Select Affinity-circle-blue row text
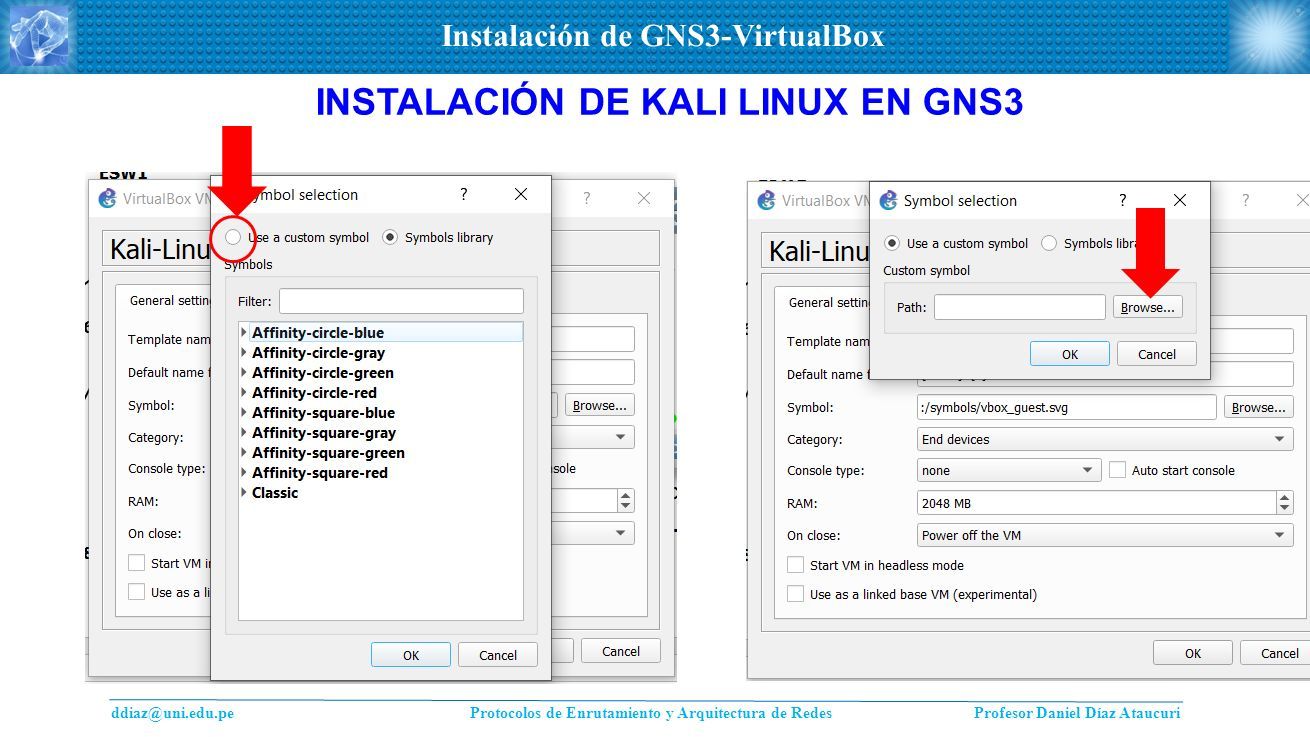1310x737 pixels. coord(318,333)
